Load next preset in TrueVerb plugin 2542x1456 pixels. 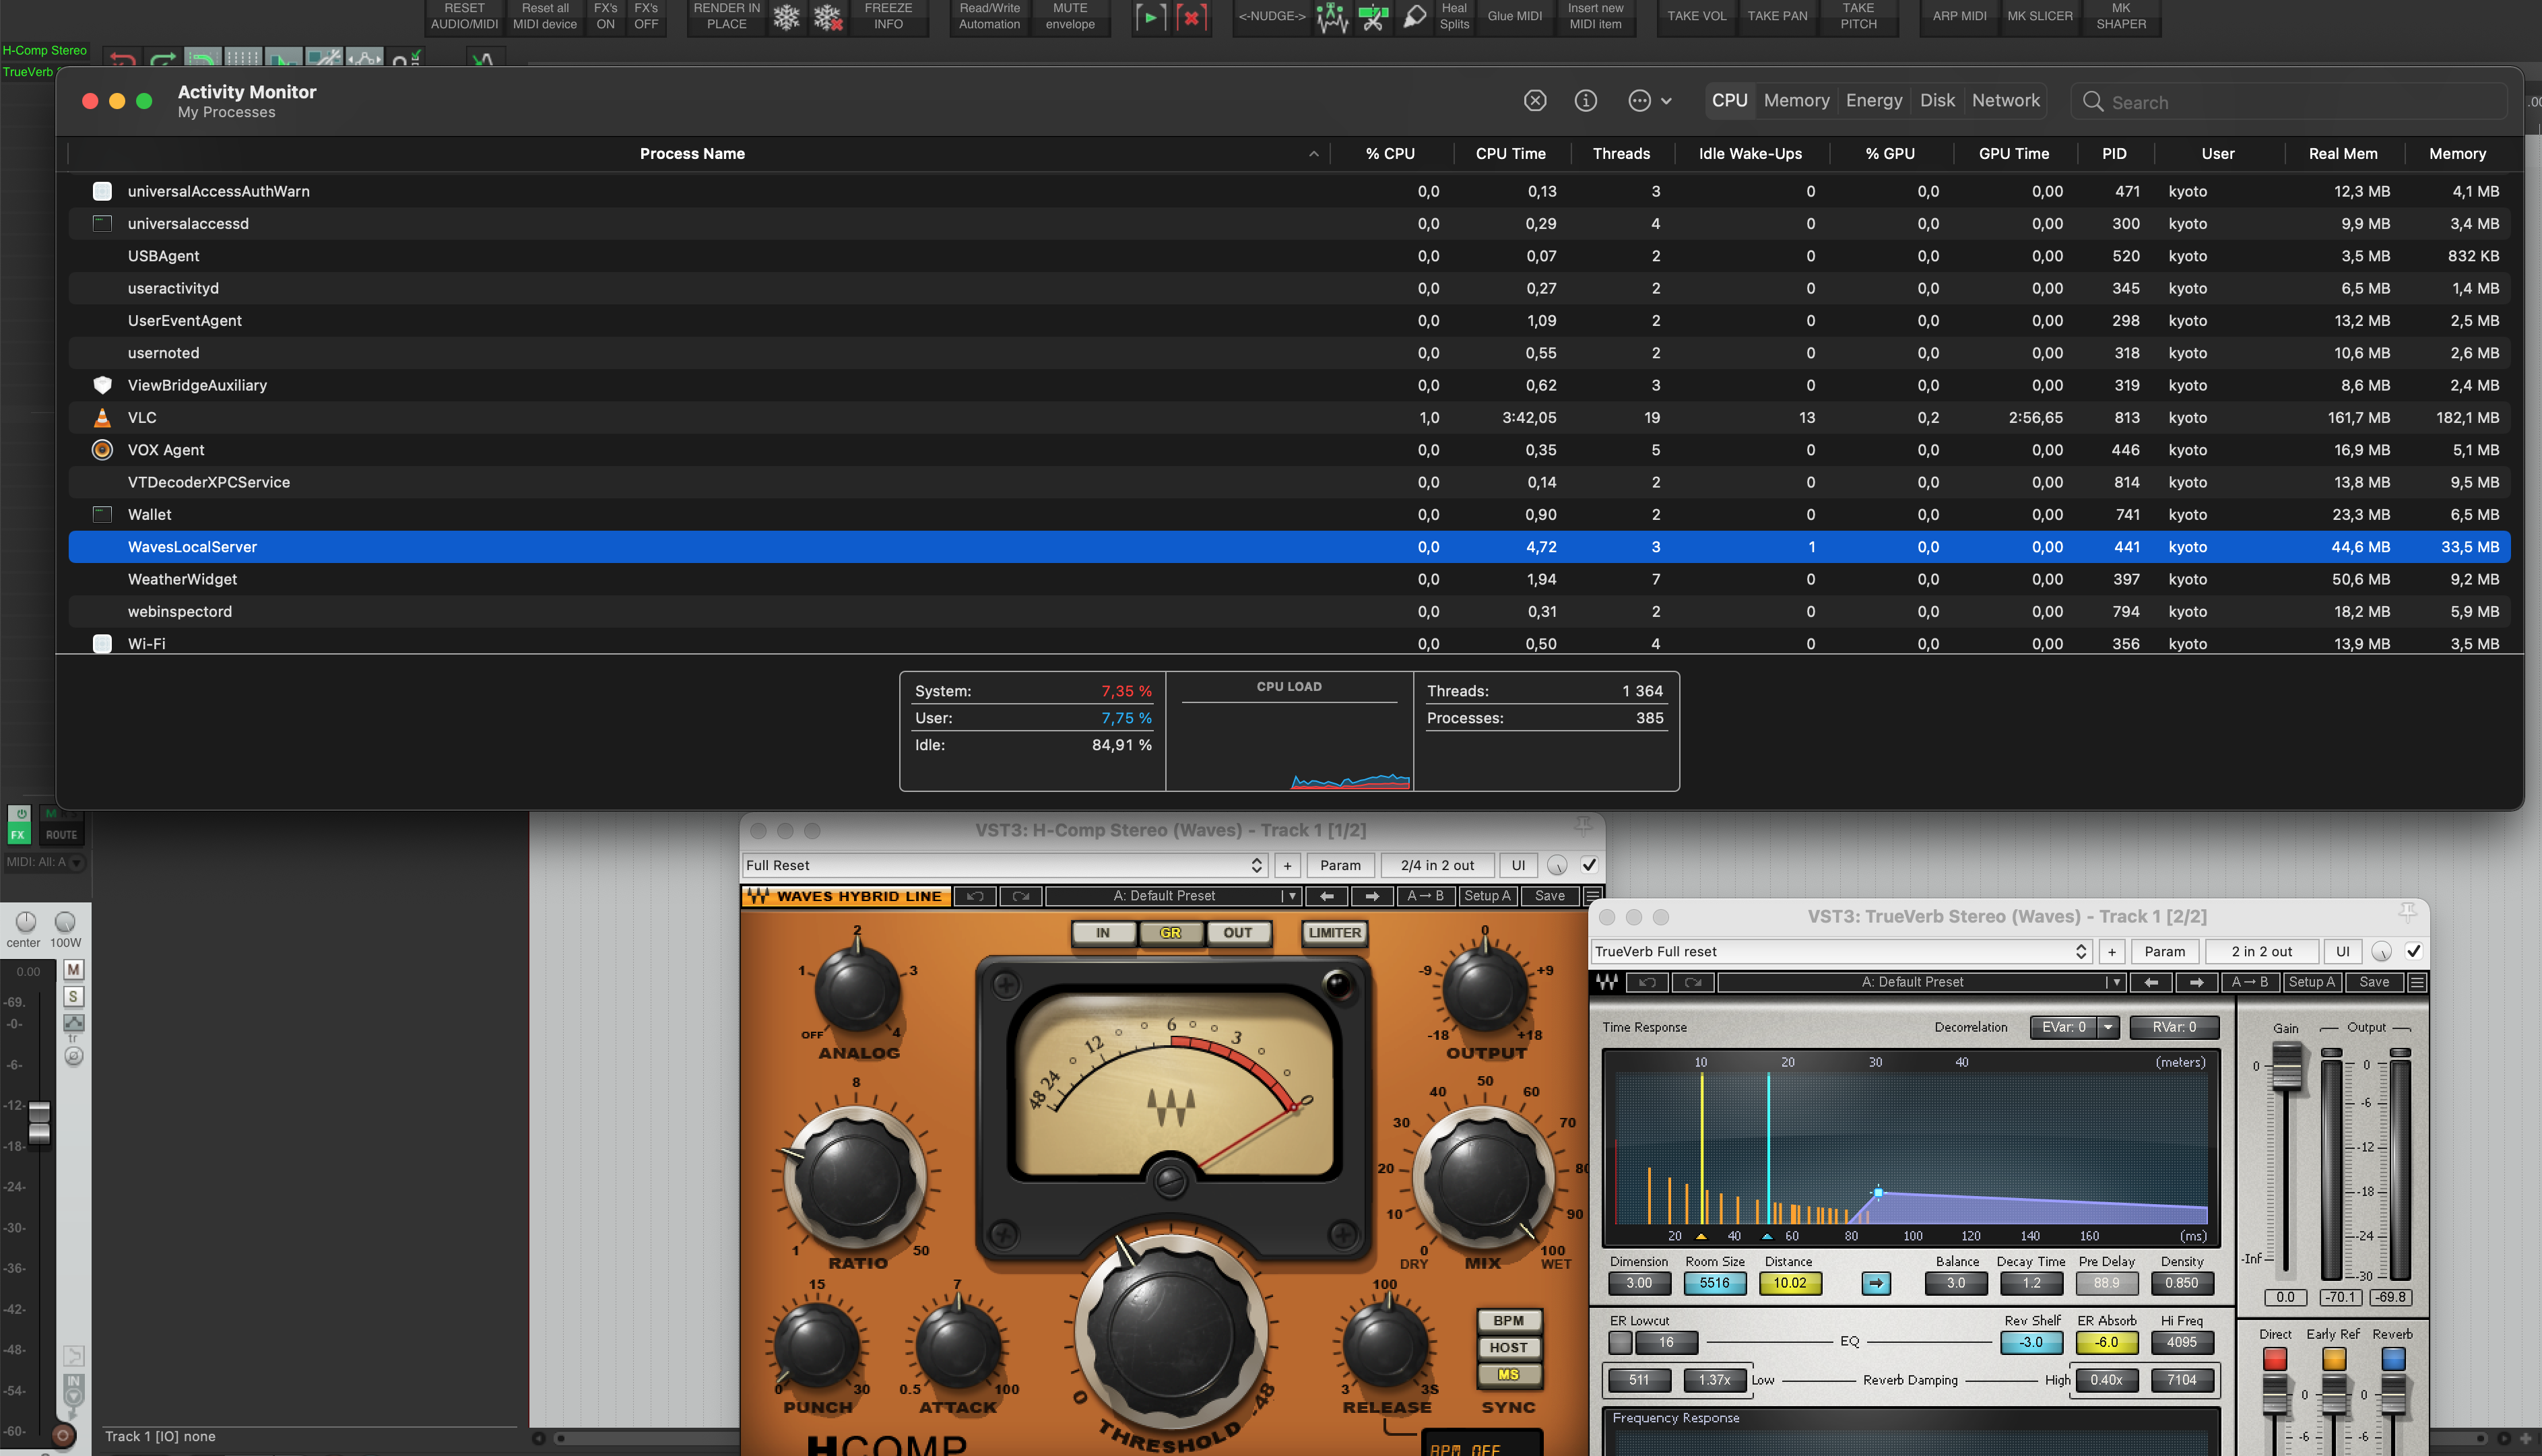(x=2196, y=983)
